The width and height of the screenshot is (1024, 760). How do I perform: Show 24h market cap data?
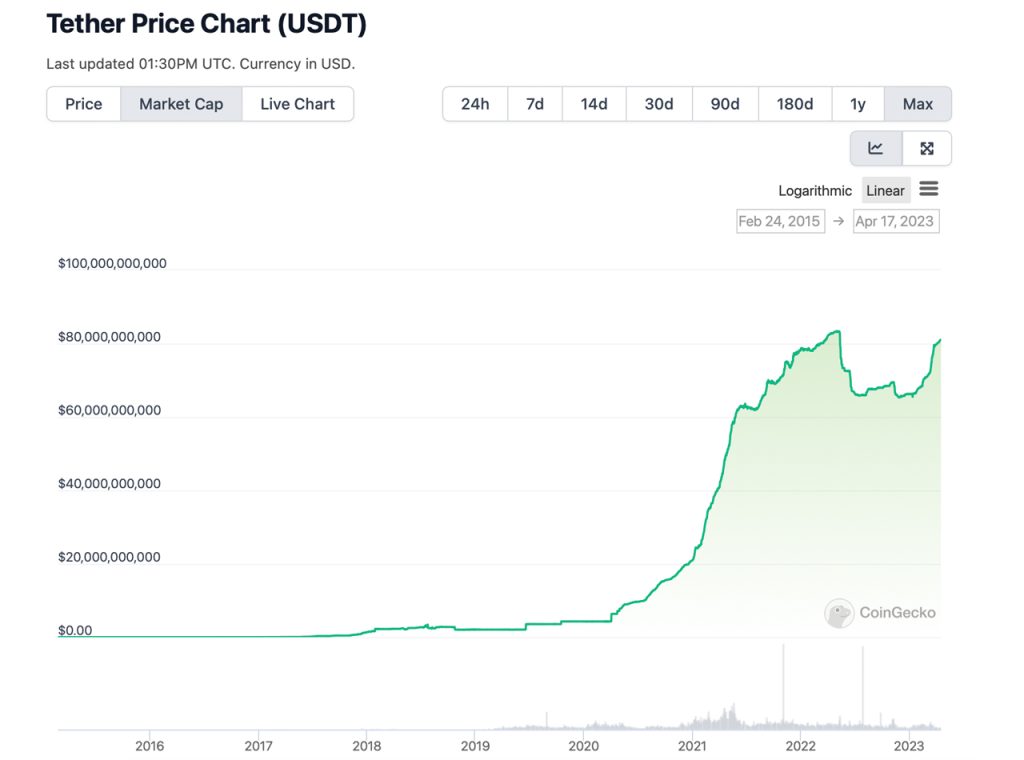click(x=474, y=103)
